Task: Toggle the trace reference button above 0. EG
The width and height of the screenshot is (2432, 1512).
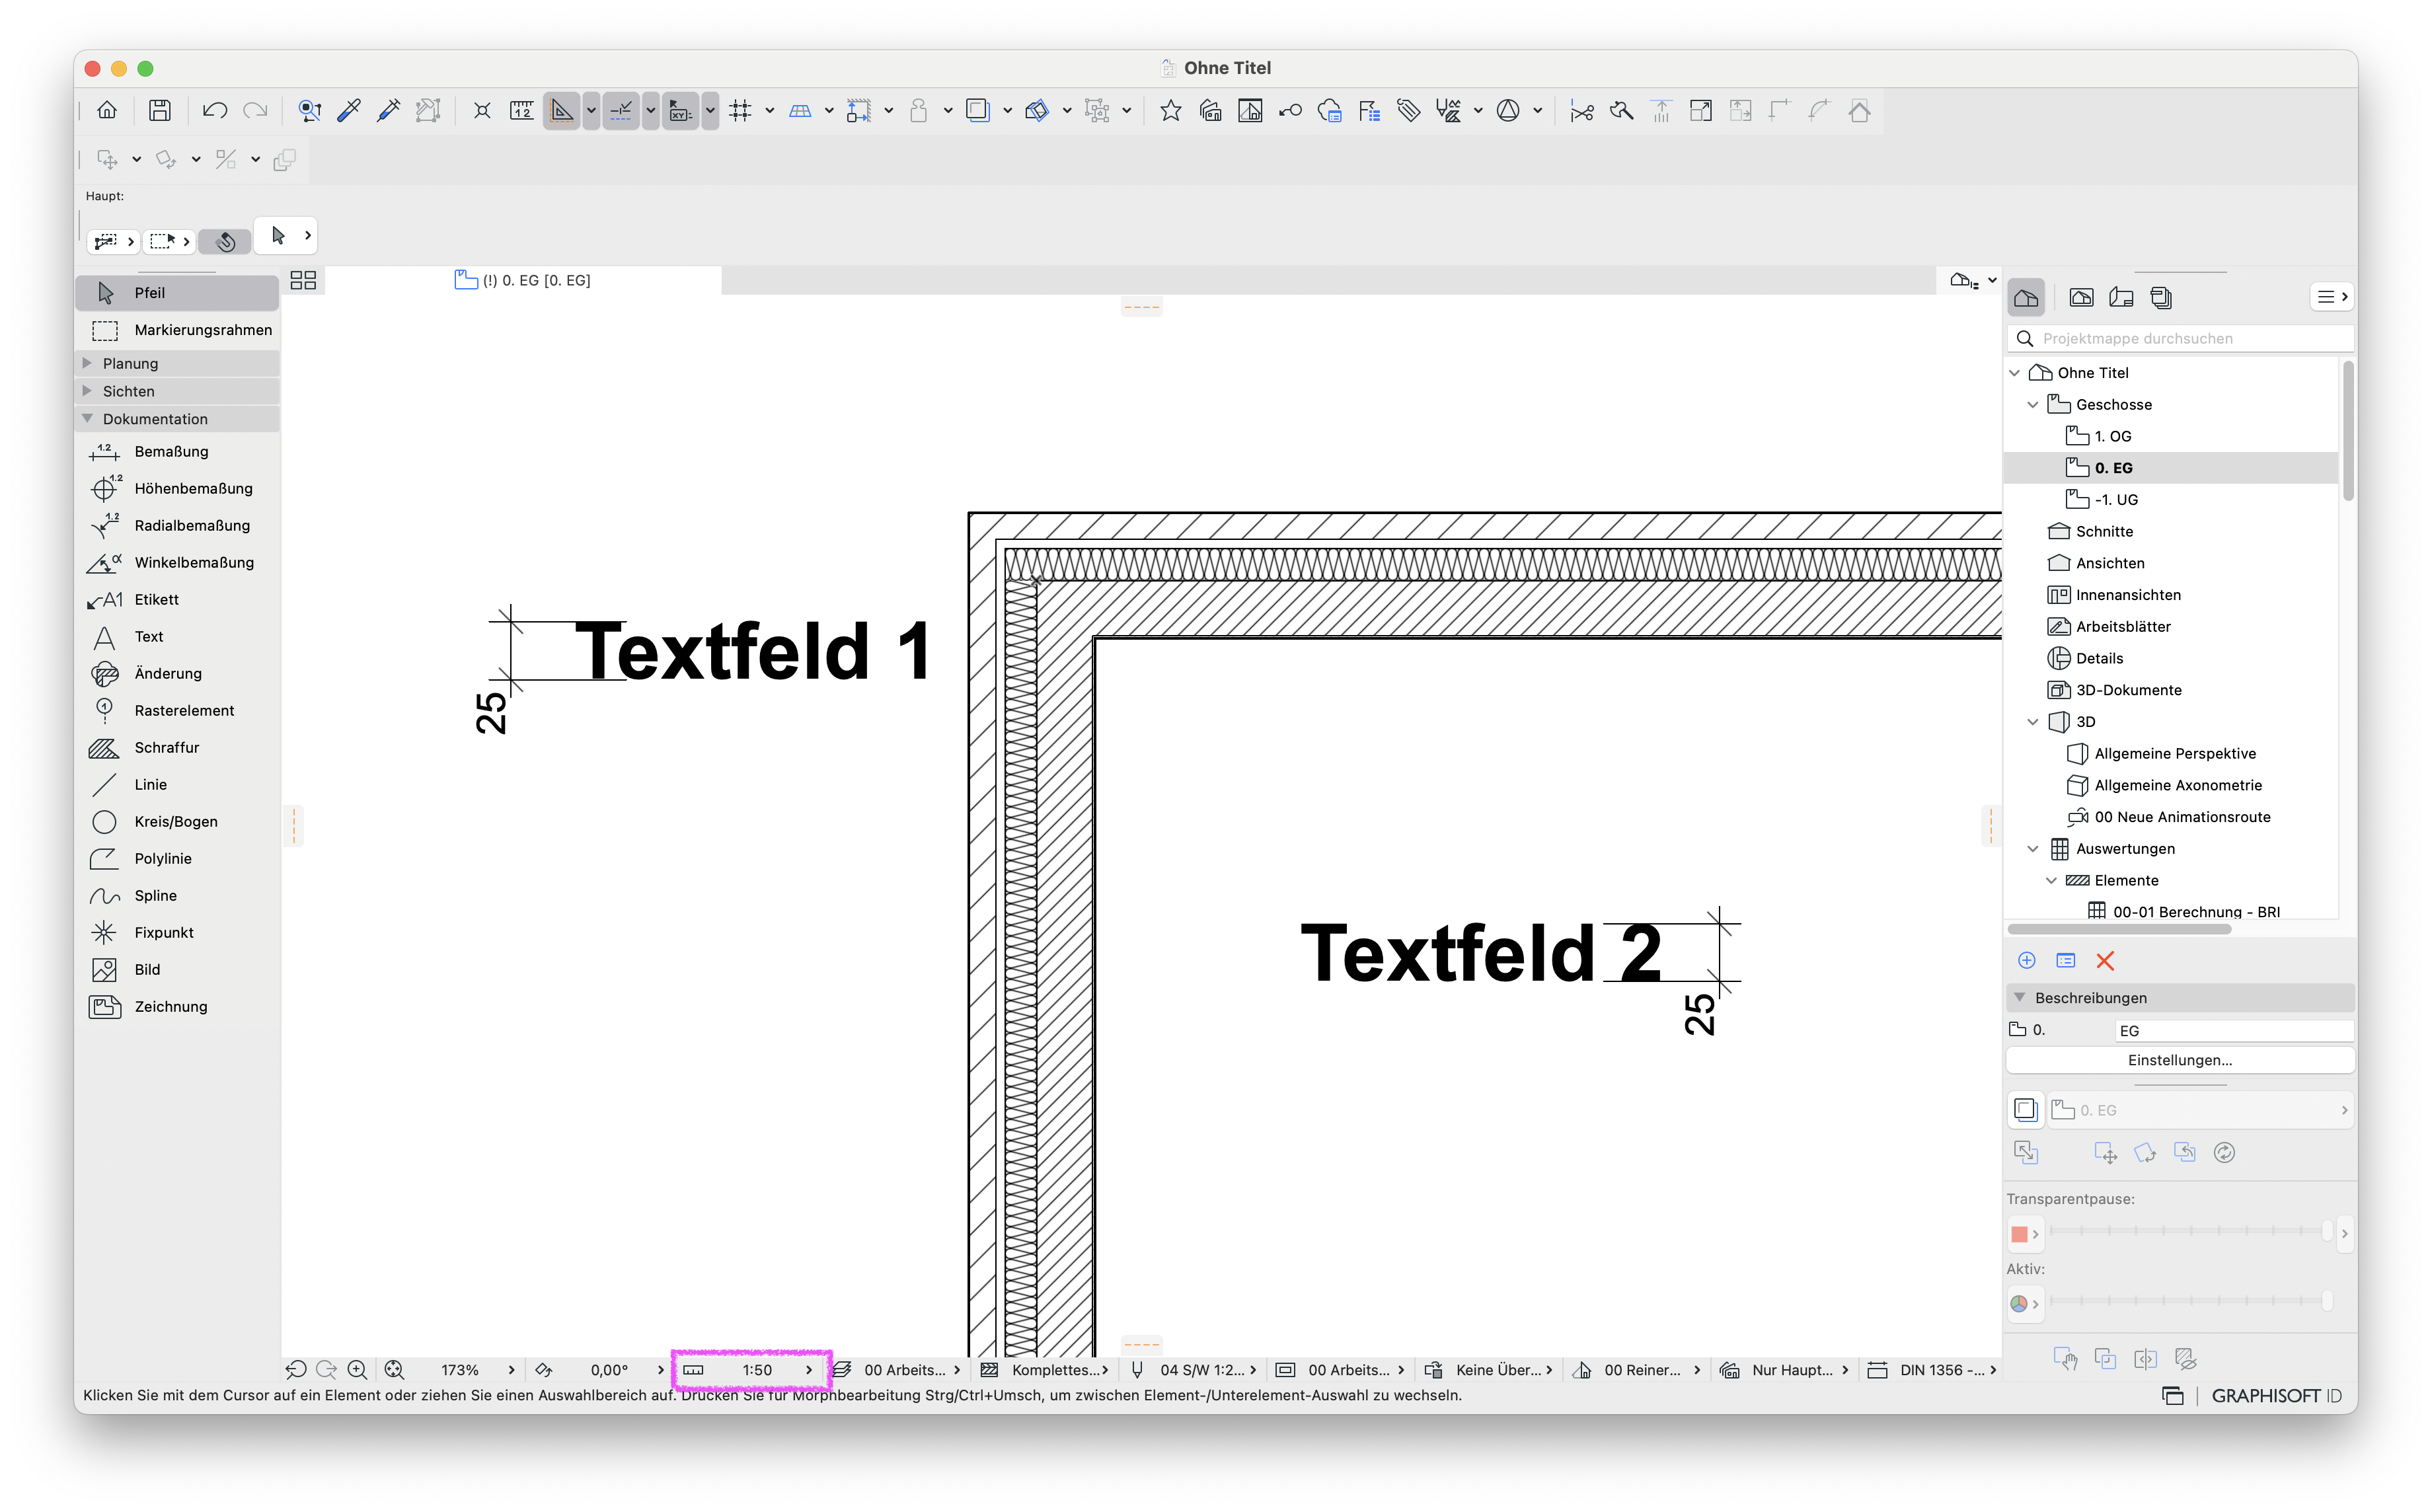Action: click(2025, 1110)
